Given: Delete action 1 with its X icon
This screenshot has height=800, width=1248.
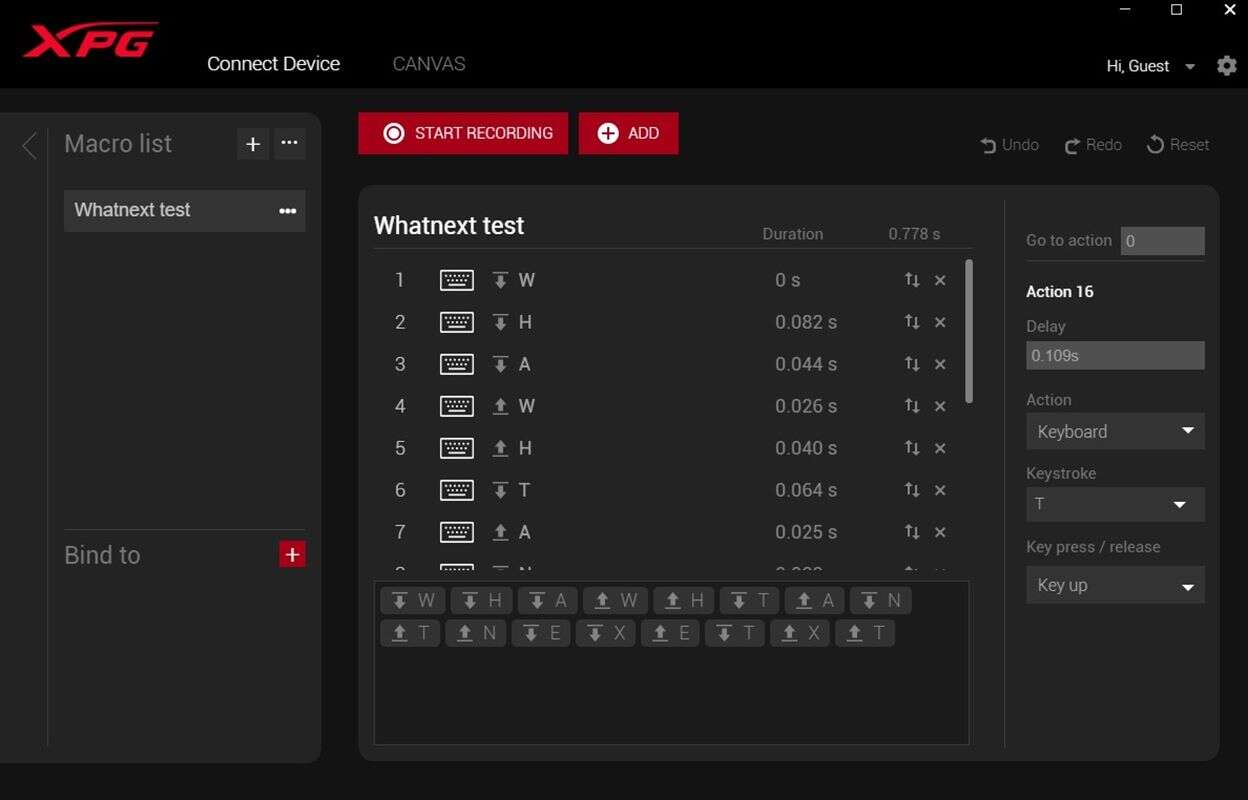Looking at the screenshot, I should pos(939,280).
